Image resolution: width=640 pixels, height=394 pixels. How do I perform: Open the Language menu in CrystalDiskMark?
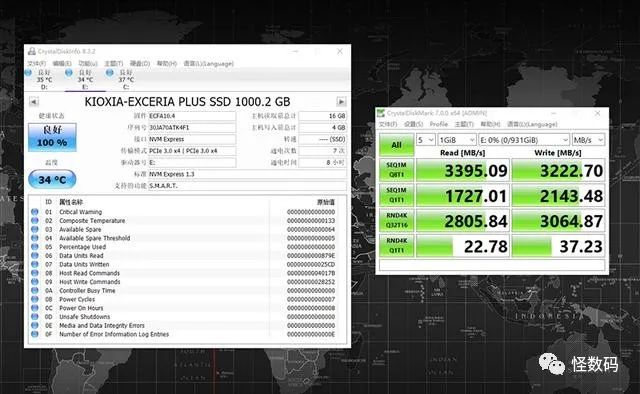tap(532, 124)
